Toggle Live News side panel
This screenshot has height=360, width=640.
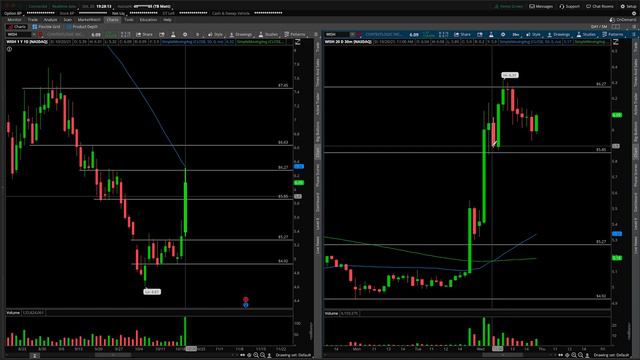tap(318, 245)
